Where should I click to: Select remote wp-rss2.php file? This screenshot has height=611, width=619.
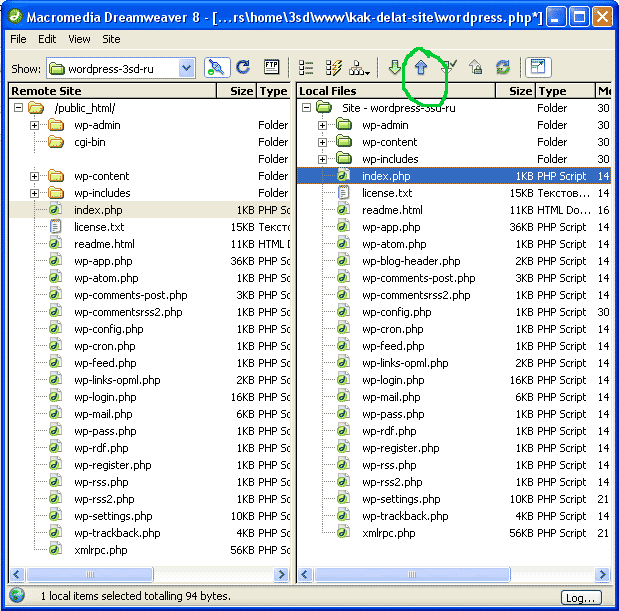tap(104, 499)
